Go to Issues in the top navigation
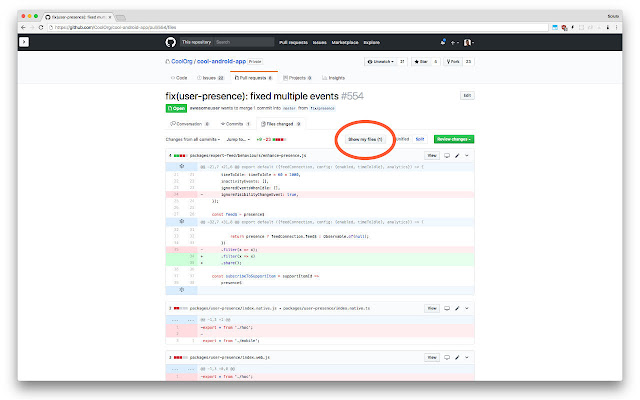Image resolution: width=640 pixels, height=400 pixels. click(x=320, y=42)
